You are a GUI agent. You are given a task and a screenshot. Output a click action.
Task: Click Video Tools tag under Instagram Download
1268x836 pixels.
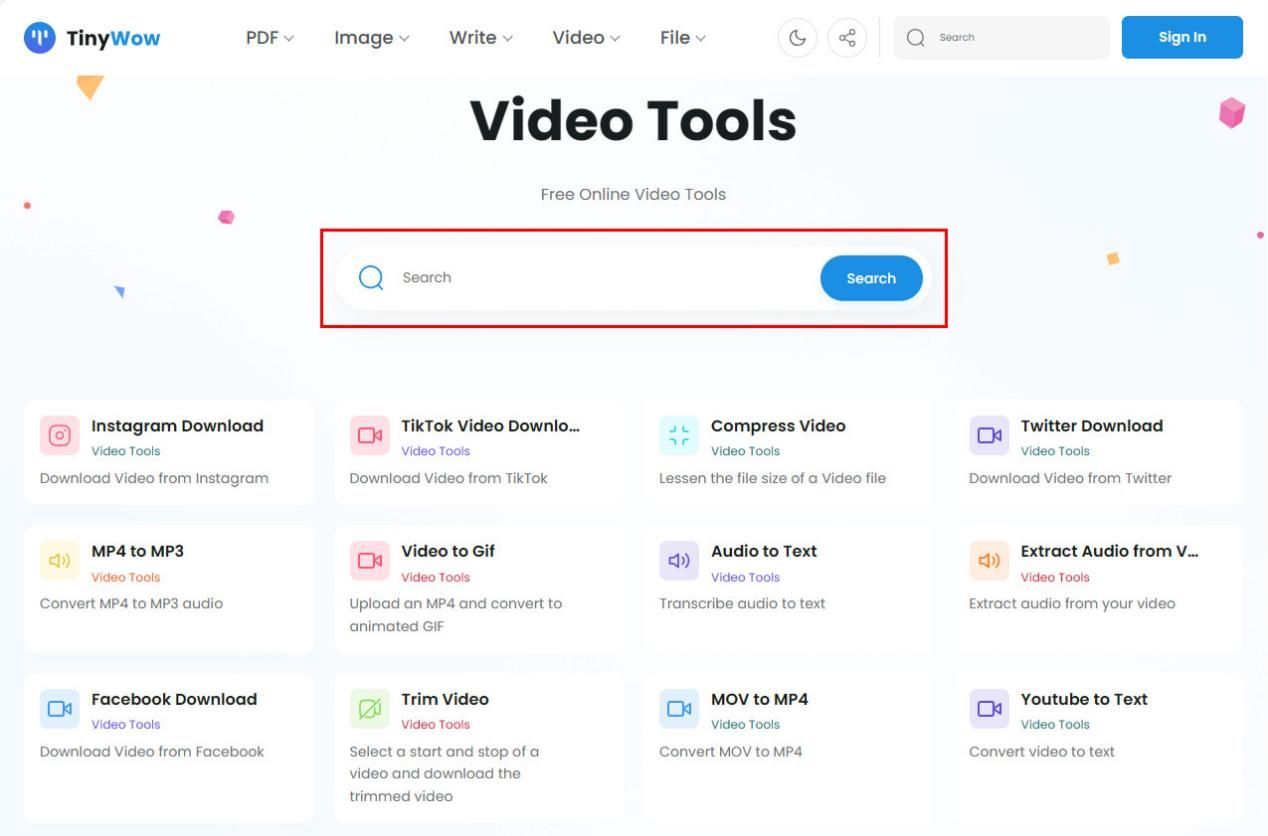pyautogui.click(x=125, y=451)
